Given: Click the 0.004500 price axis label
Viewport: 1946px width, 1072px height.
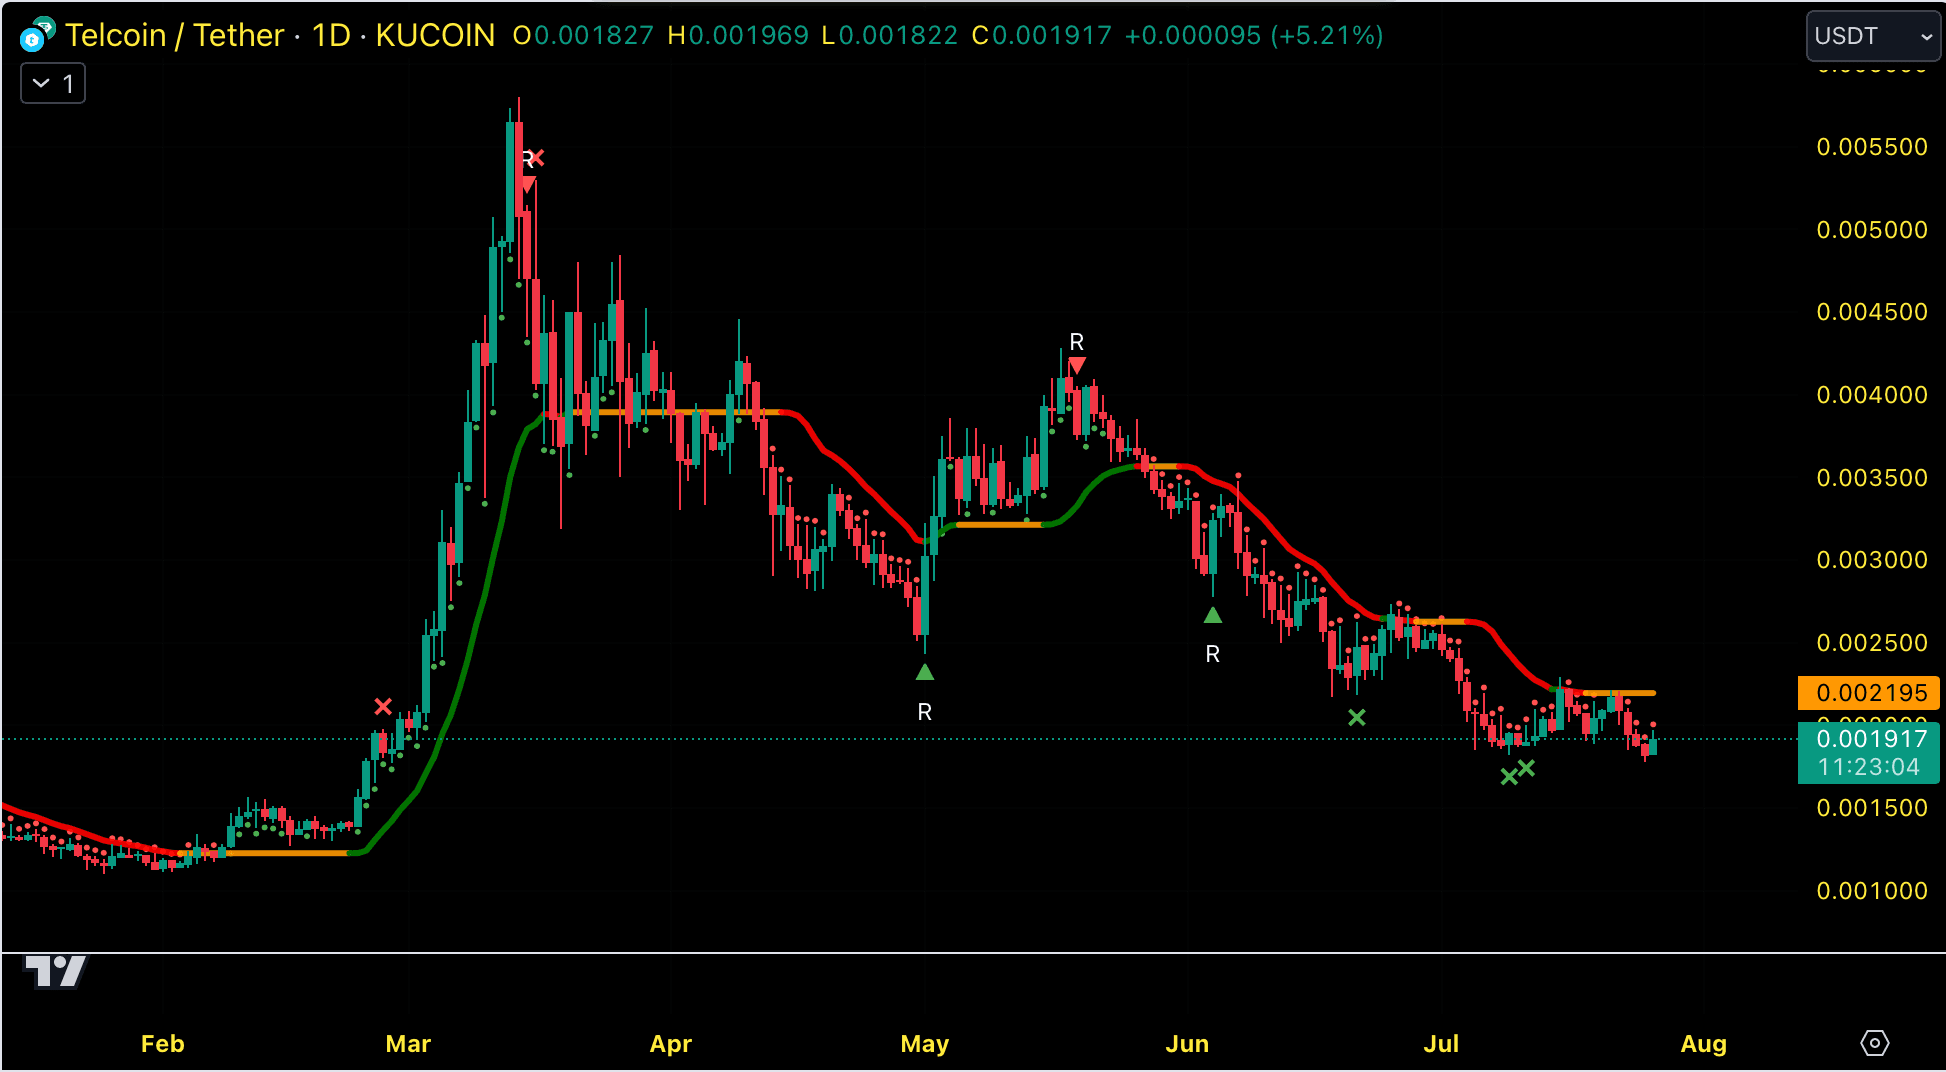Looking at the screenshot, I should [x=1872, y=312].
